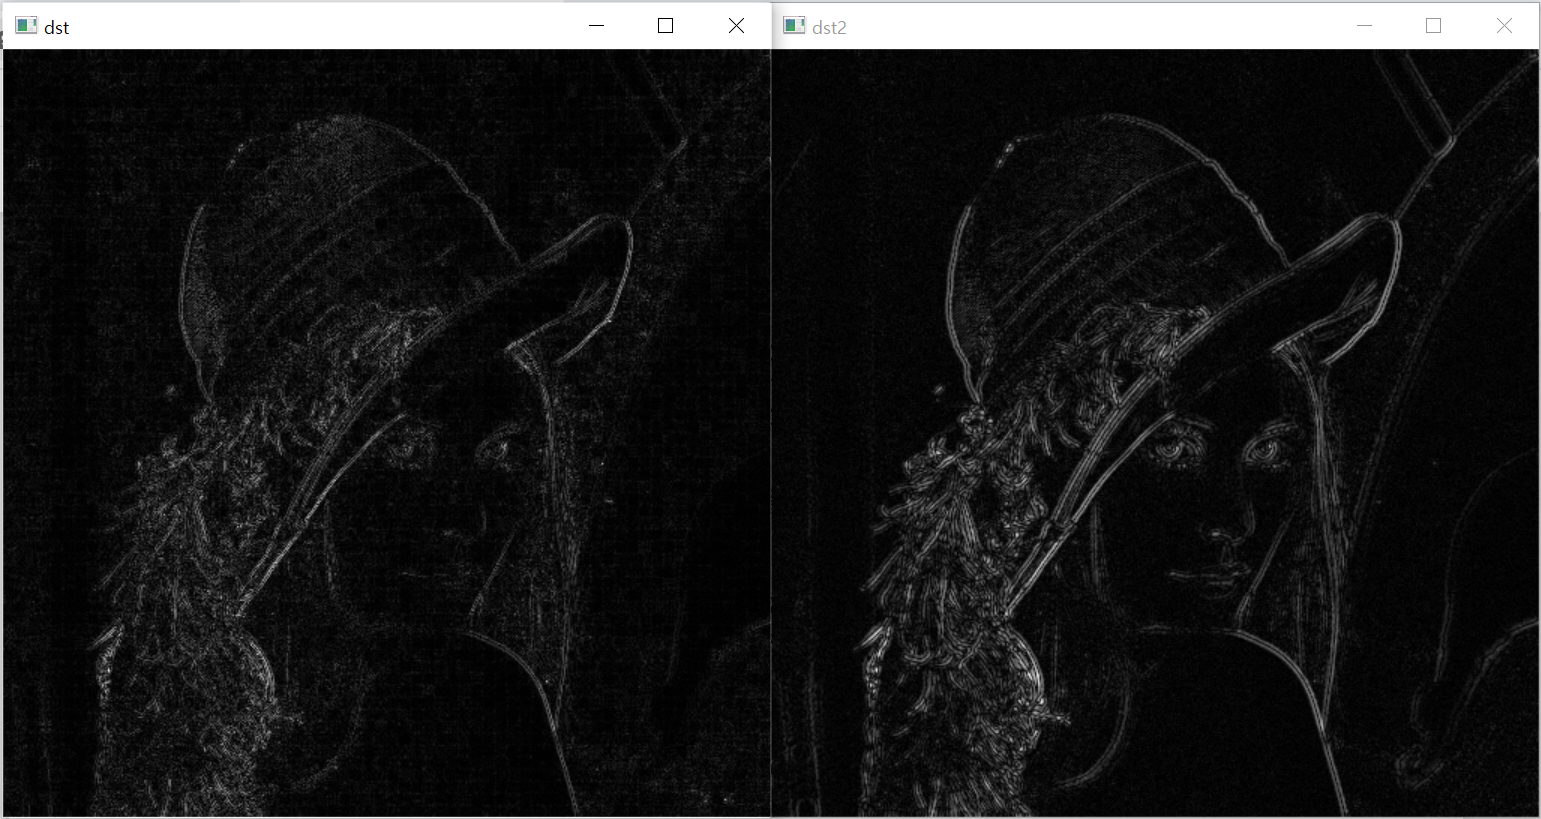Screen dimensions: 1541x819
Task: Close the dst2 window
Action: coord(1504,26)
